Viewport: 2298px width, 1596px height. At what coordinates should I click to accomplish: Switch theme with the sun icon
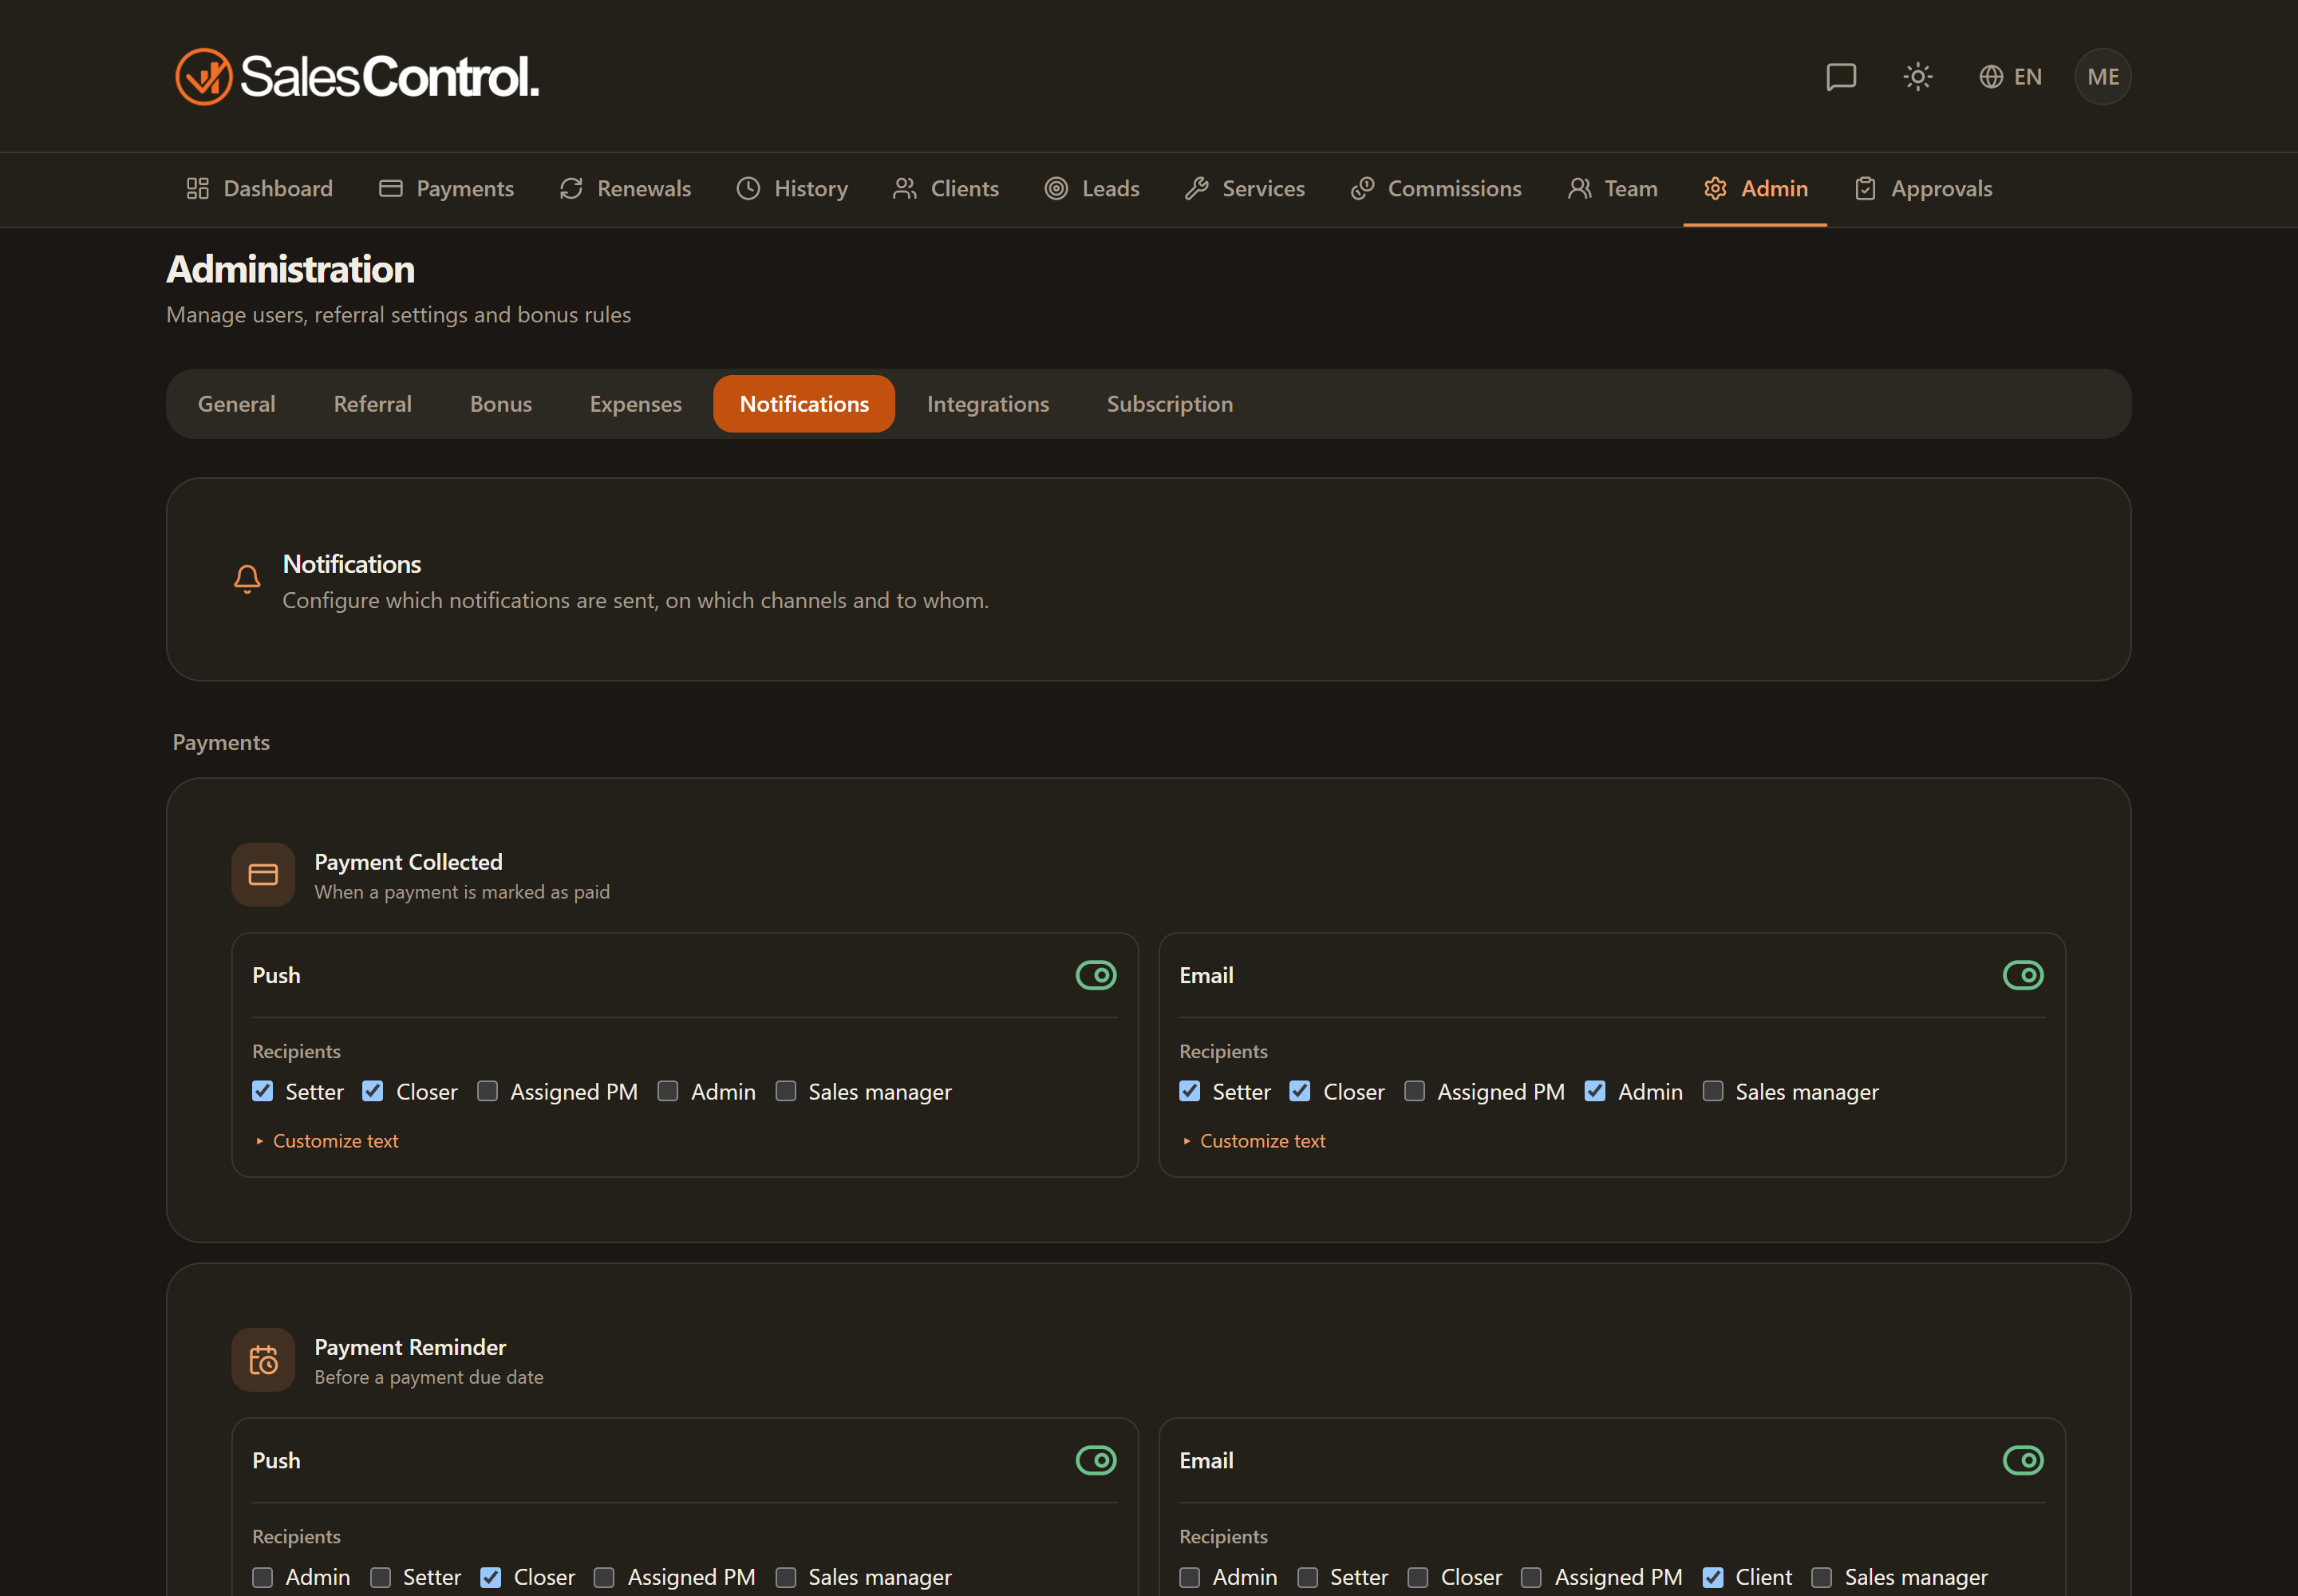click(1917, 77)
